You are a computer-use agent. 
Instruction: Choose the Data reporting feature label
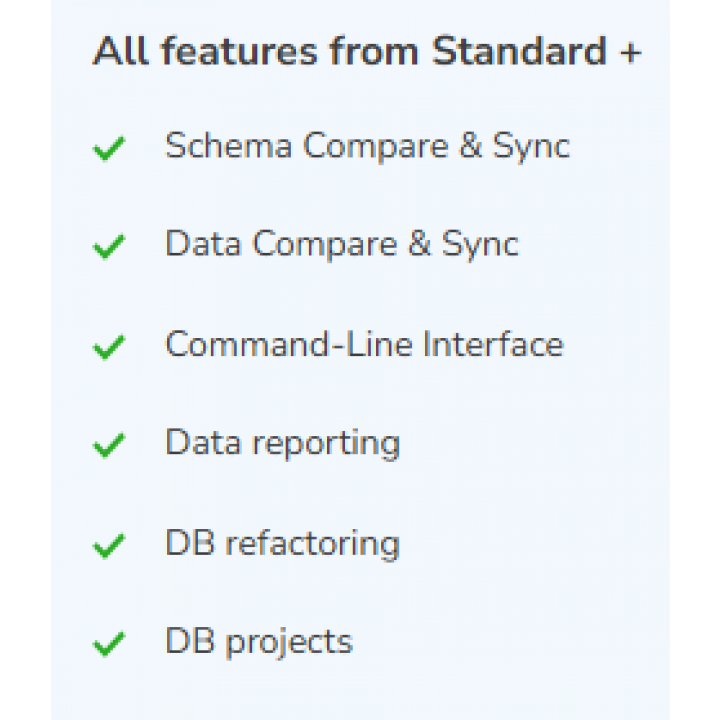tap(282, 444)
